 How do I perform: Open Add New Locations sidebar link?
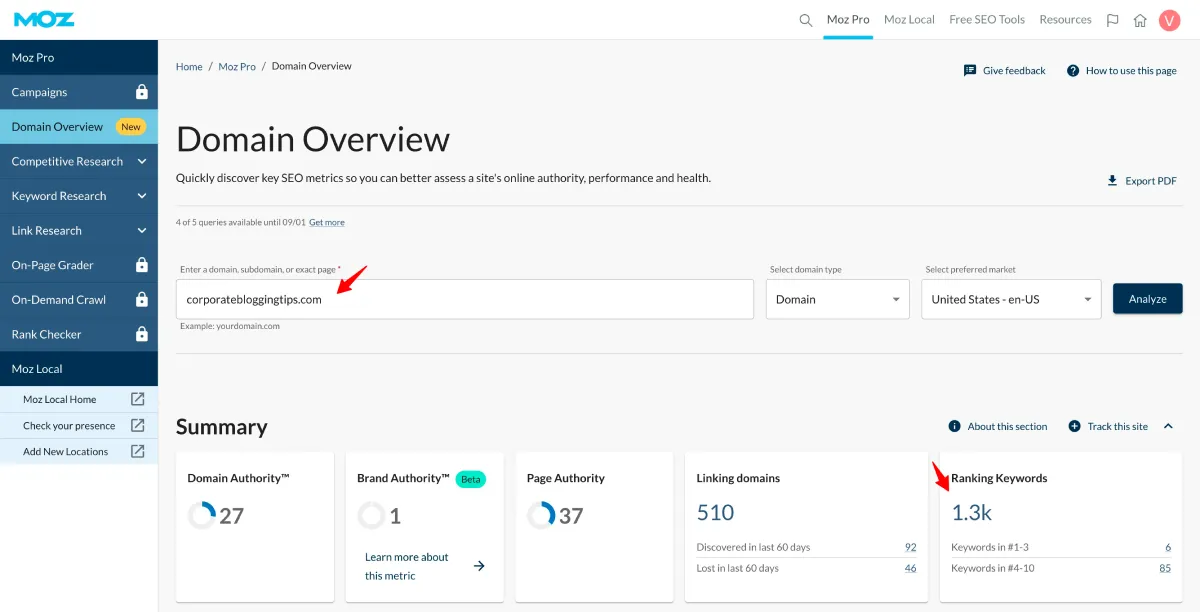tap(79, 451)
